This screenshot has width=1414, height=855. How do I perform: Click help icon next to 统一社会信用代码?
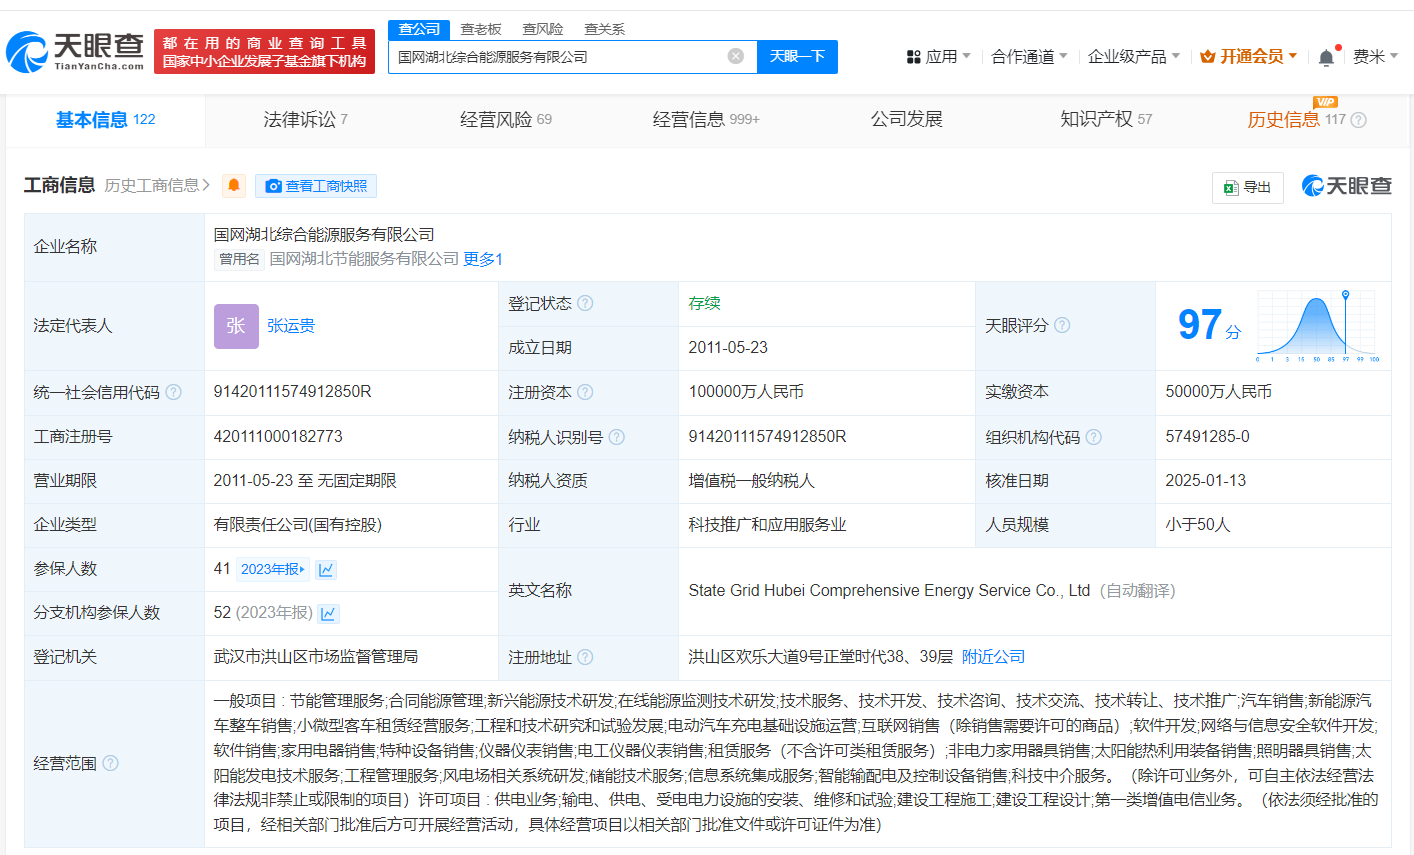174,392
